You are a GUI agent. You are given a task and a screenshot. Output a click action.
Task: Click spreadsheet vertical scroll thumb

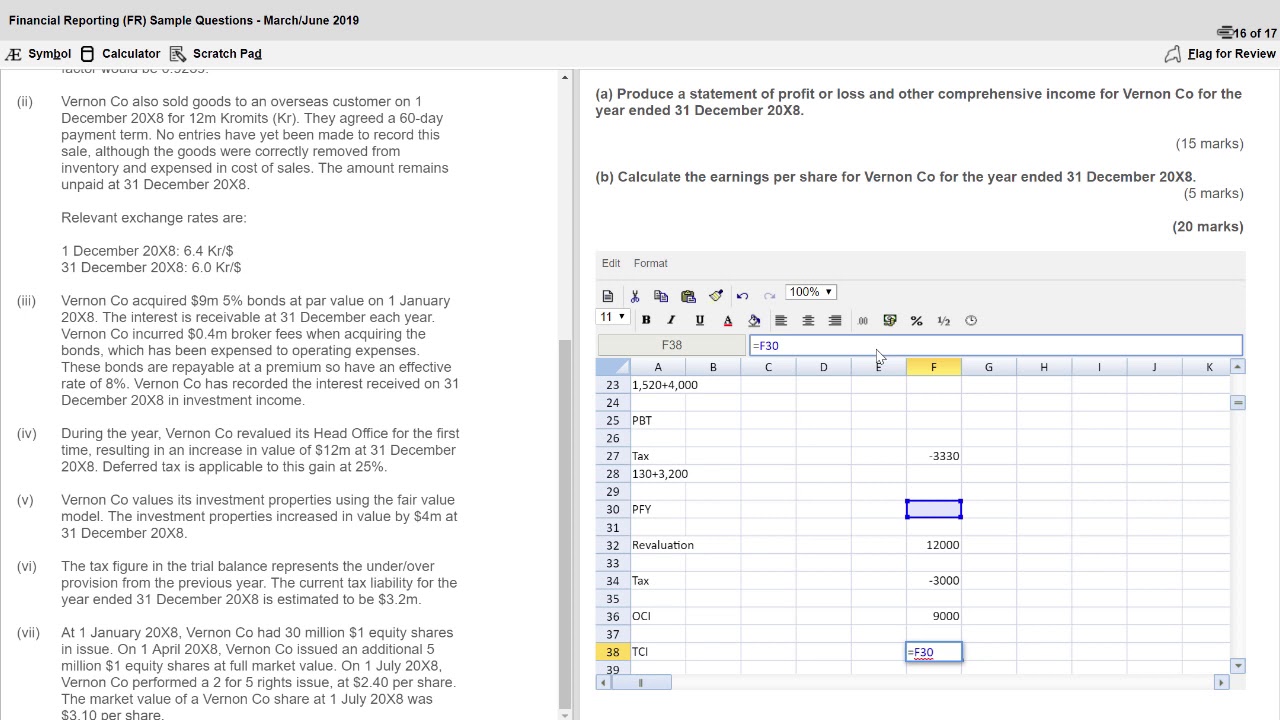tap(1238, 402)
